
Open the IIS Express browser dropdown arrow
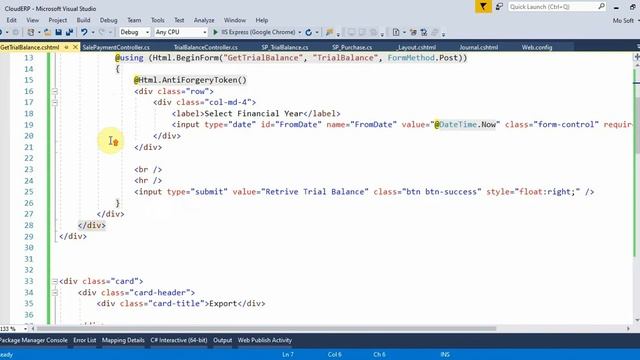point(300,32)
